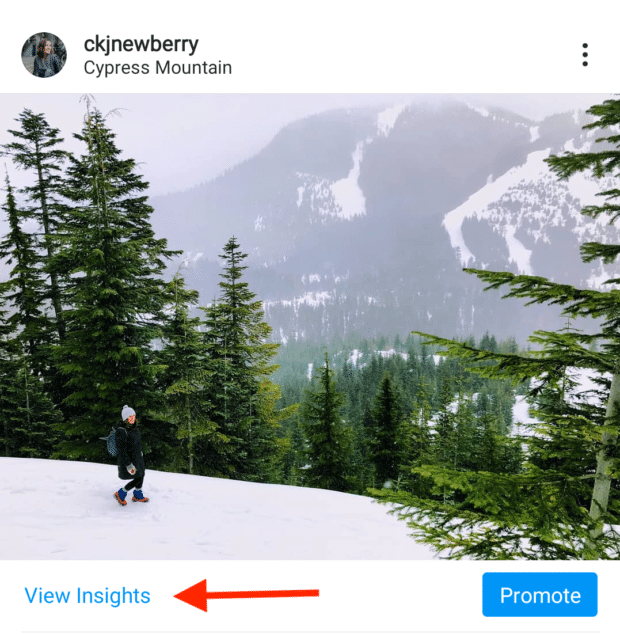Tap the tall evergreen tree in photo

pyautogui.click(x=101, y=283)
